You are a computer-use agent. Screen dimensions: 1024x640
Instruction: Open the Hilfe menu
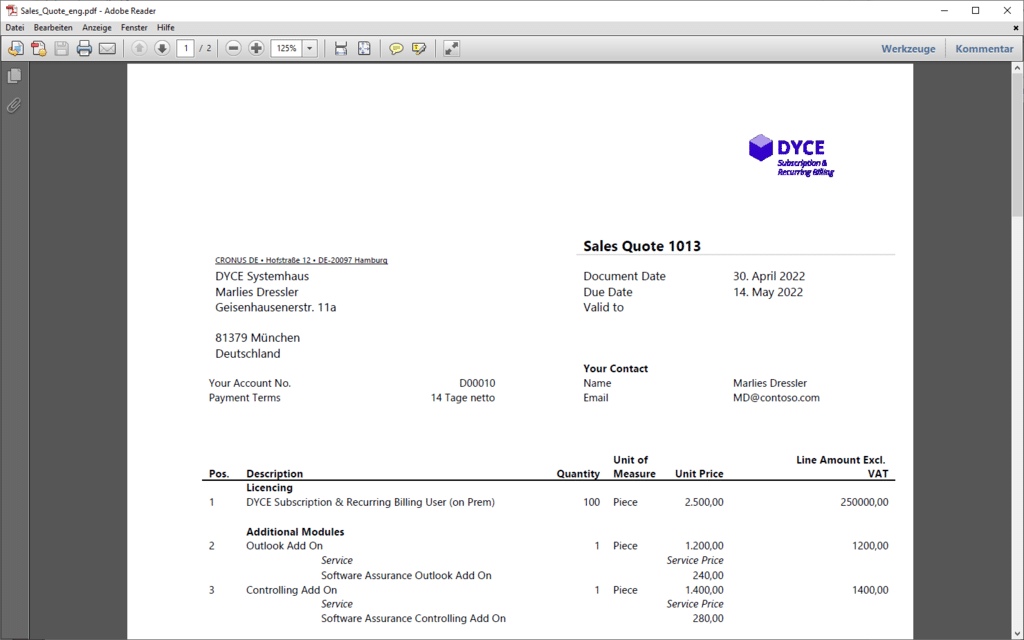pyautogui.click(x=166, y=28)
